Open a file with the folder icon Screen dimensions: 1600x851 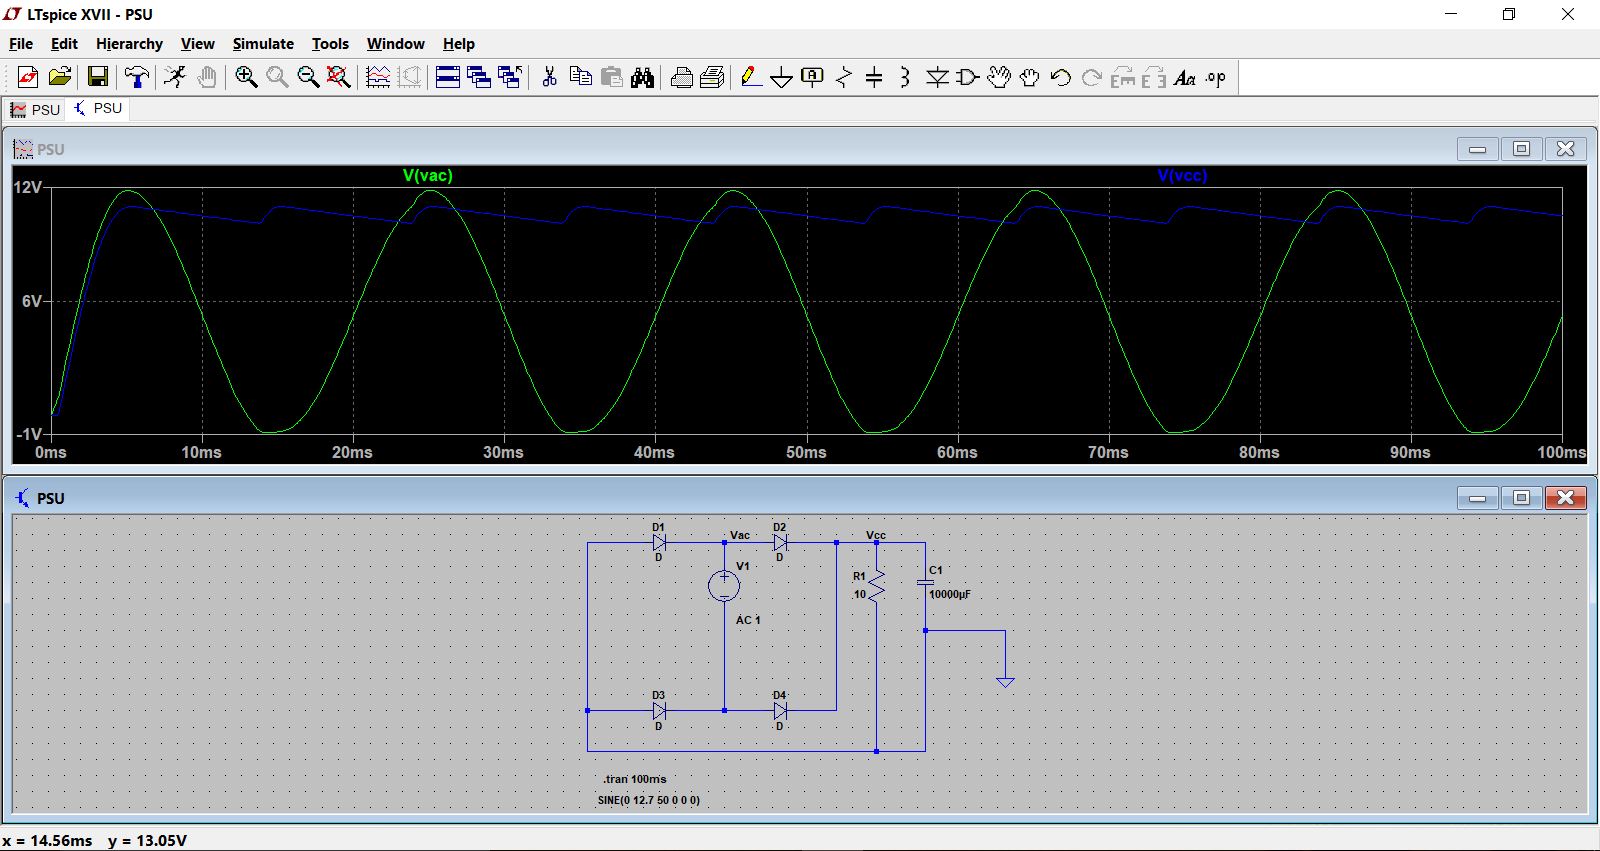[60, 77]
